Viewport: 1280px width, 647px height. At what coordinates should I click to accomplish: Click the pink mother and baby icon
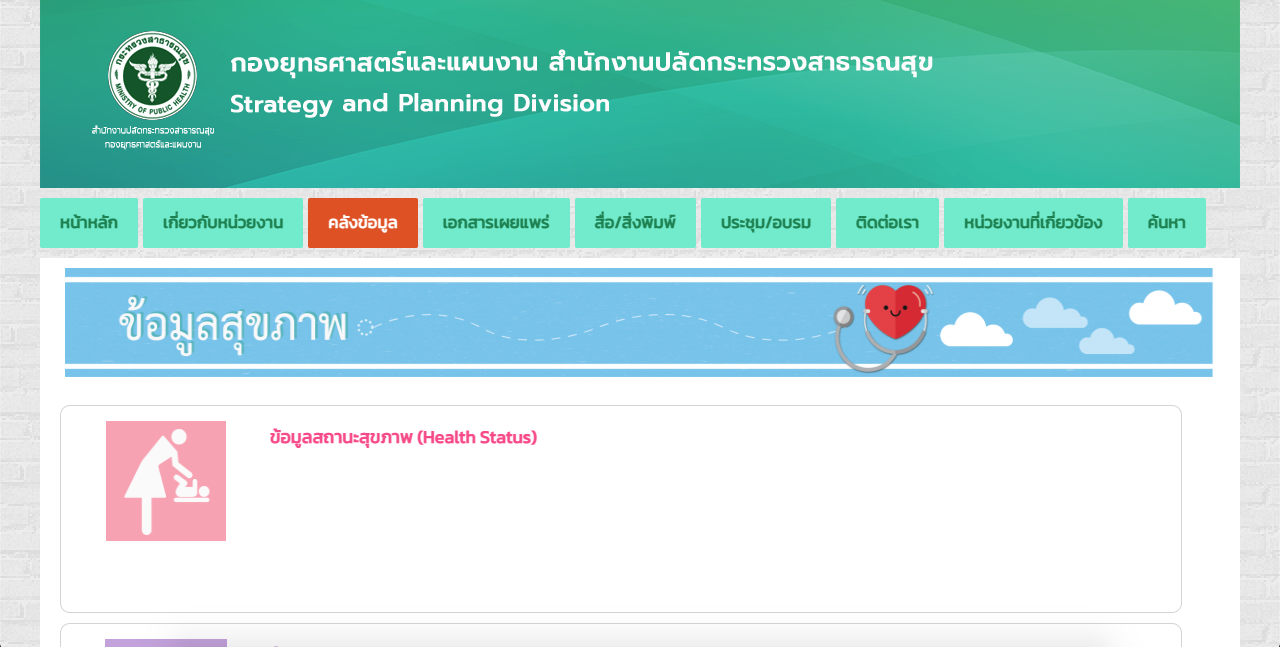pos(166,481)
